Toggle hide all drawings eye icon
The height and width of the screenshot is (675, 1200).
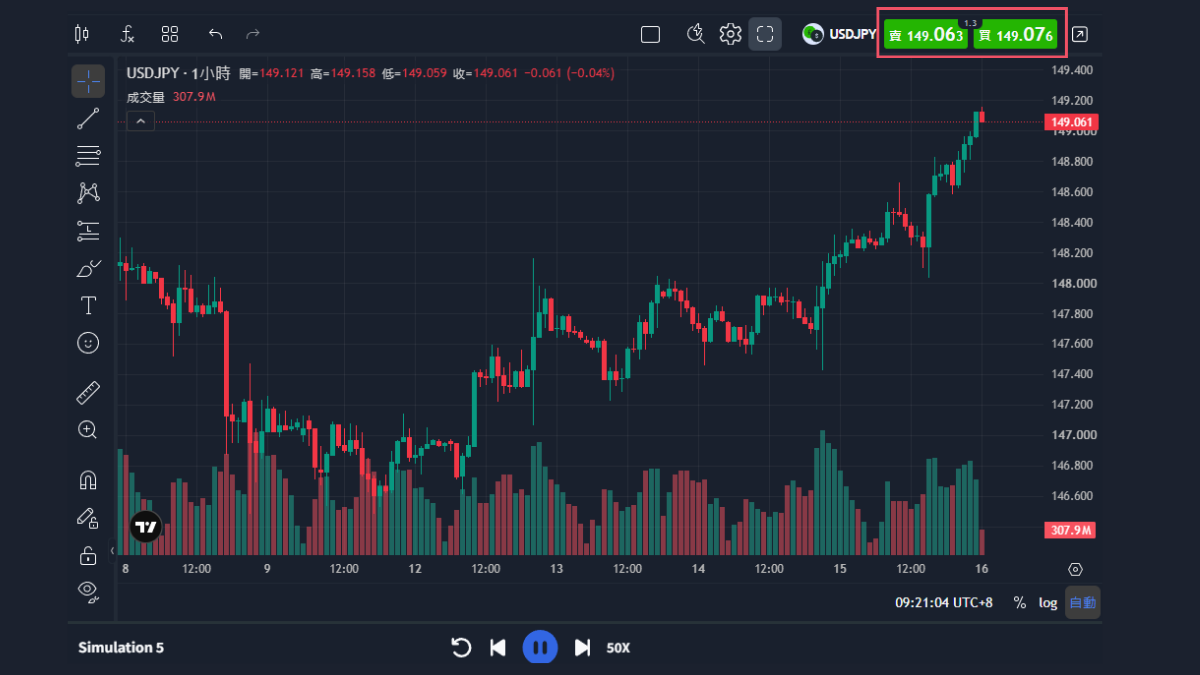[88, 591]
